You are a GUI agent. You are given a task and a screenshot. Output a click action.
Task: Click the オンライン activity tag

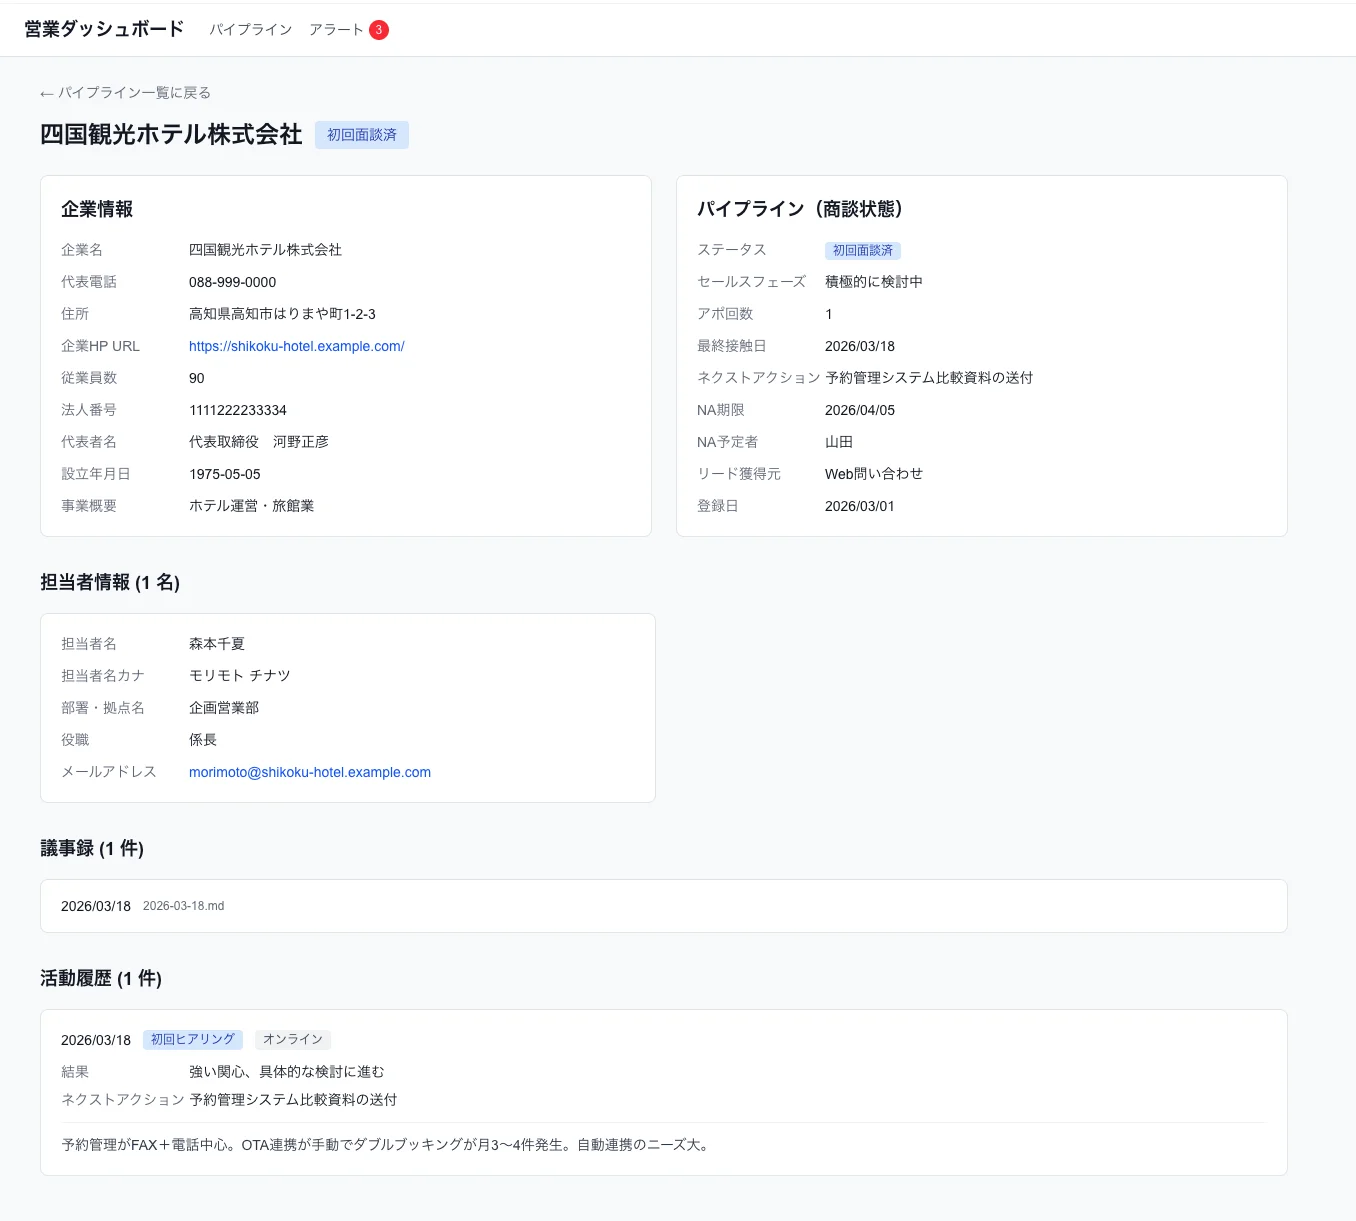(292, 1040)
